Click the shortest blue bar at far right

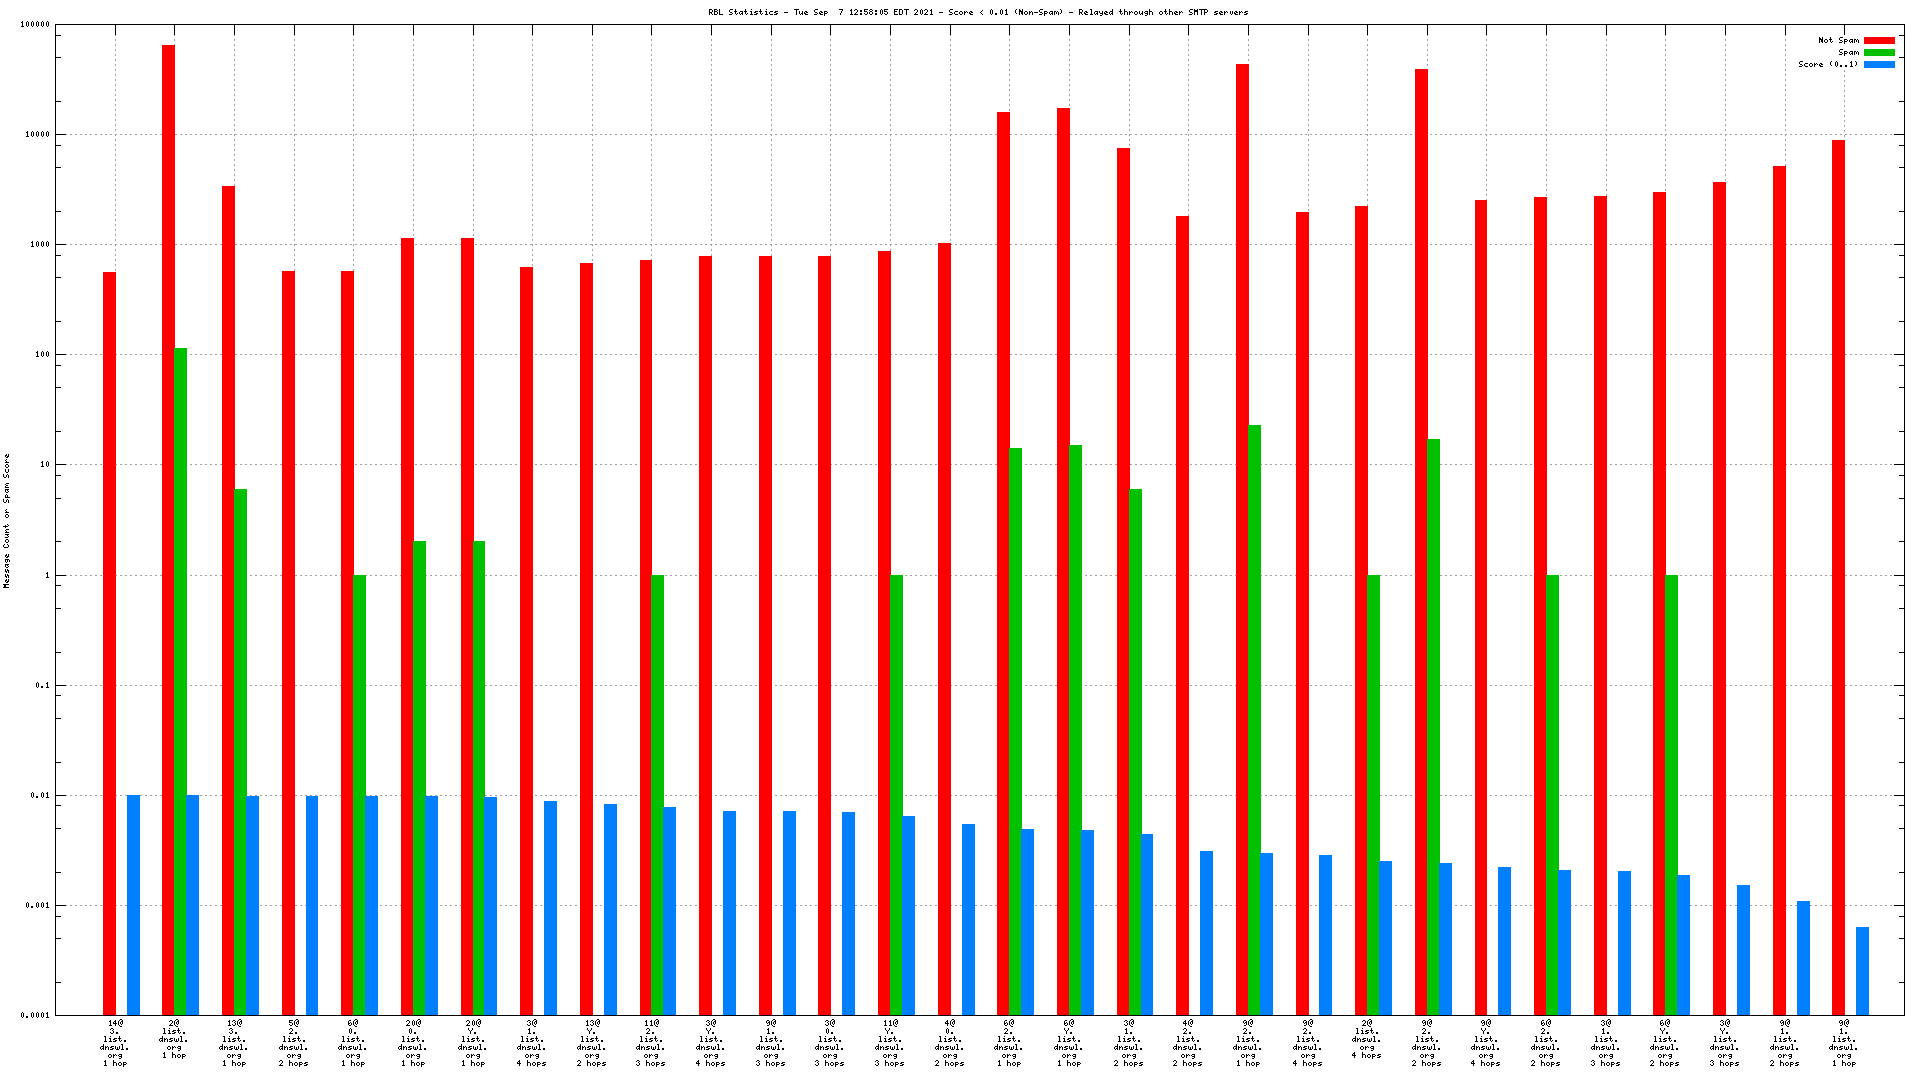pos(1862,970)
